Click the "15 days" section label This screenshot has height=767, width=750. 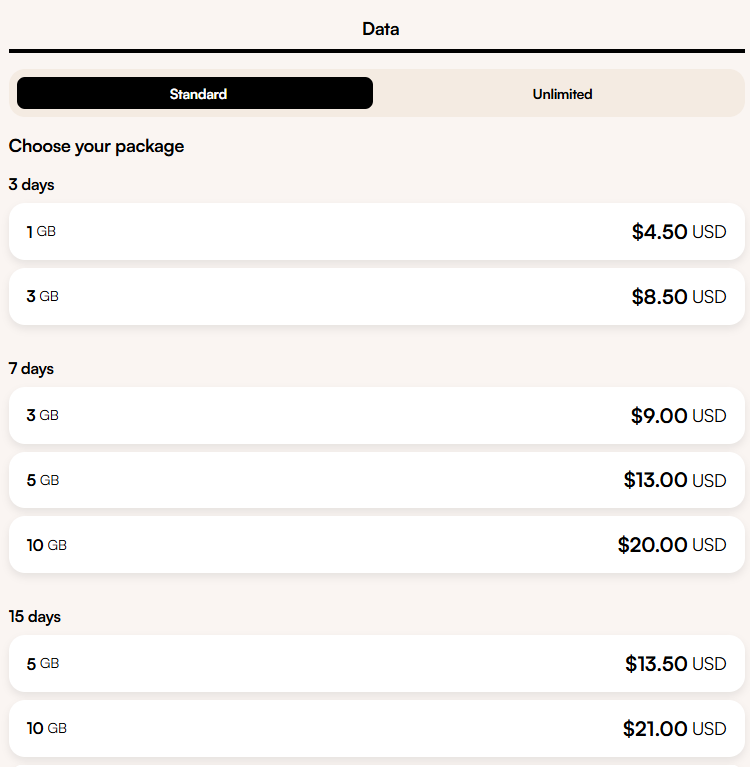(x=35, y=617)
